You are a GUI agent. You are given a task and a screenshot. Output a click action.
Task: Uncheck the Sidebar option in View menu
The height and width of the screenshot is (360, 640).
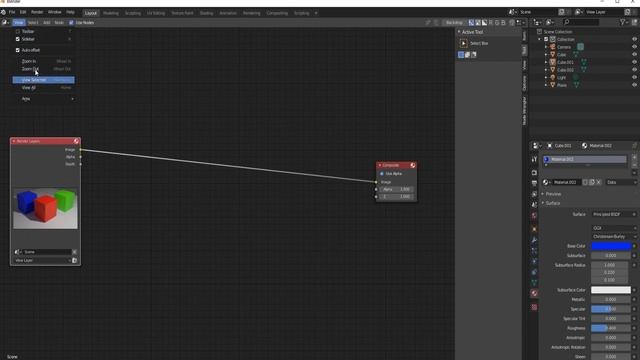[18, 39]
